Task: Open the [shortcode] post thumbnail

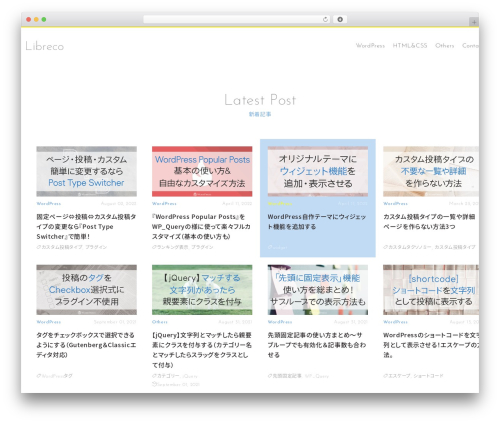Action: tap(431, 290)
